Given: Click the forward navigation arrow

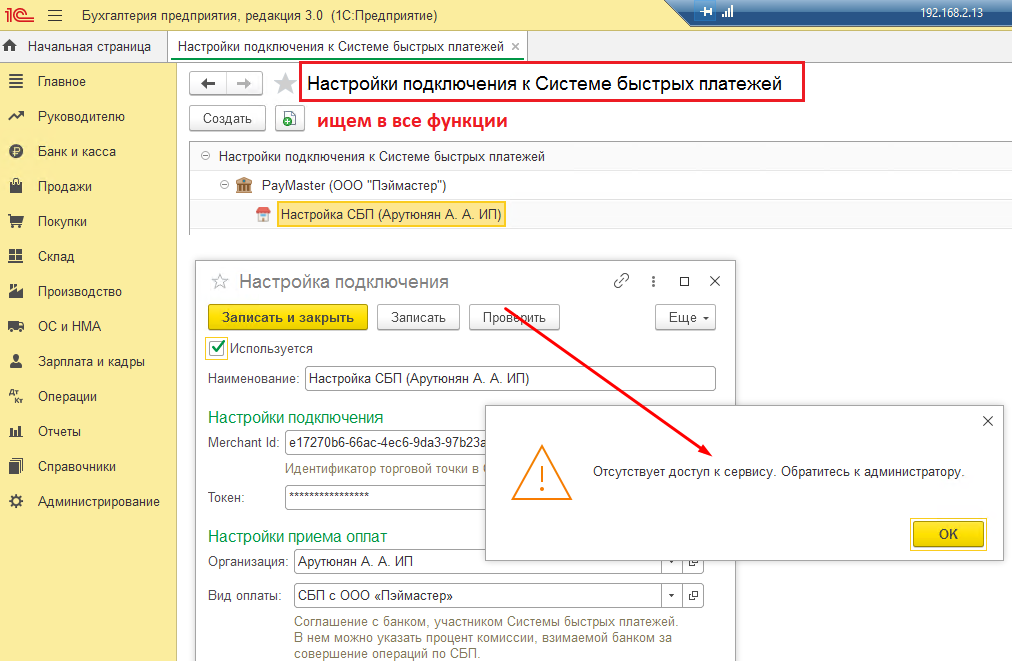Looking at the screenshot, I should [x=244, y=83].
